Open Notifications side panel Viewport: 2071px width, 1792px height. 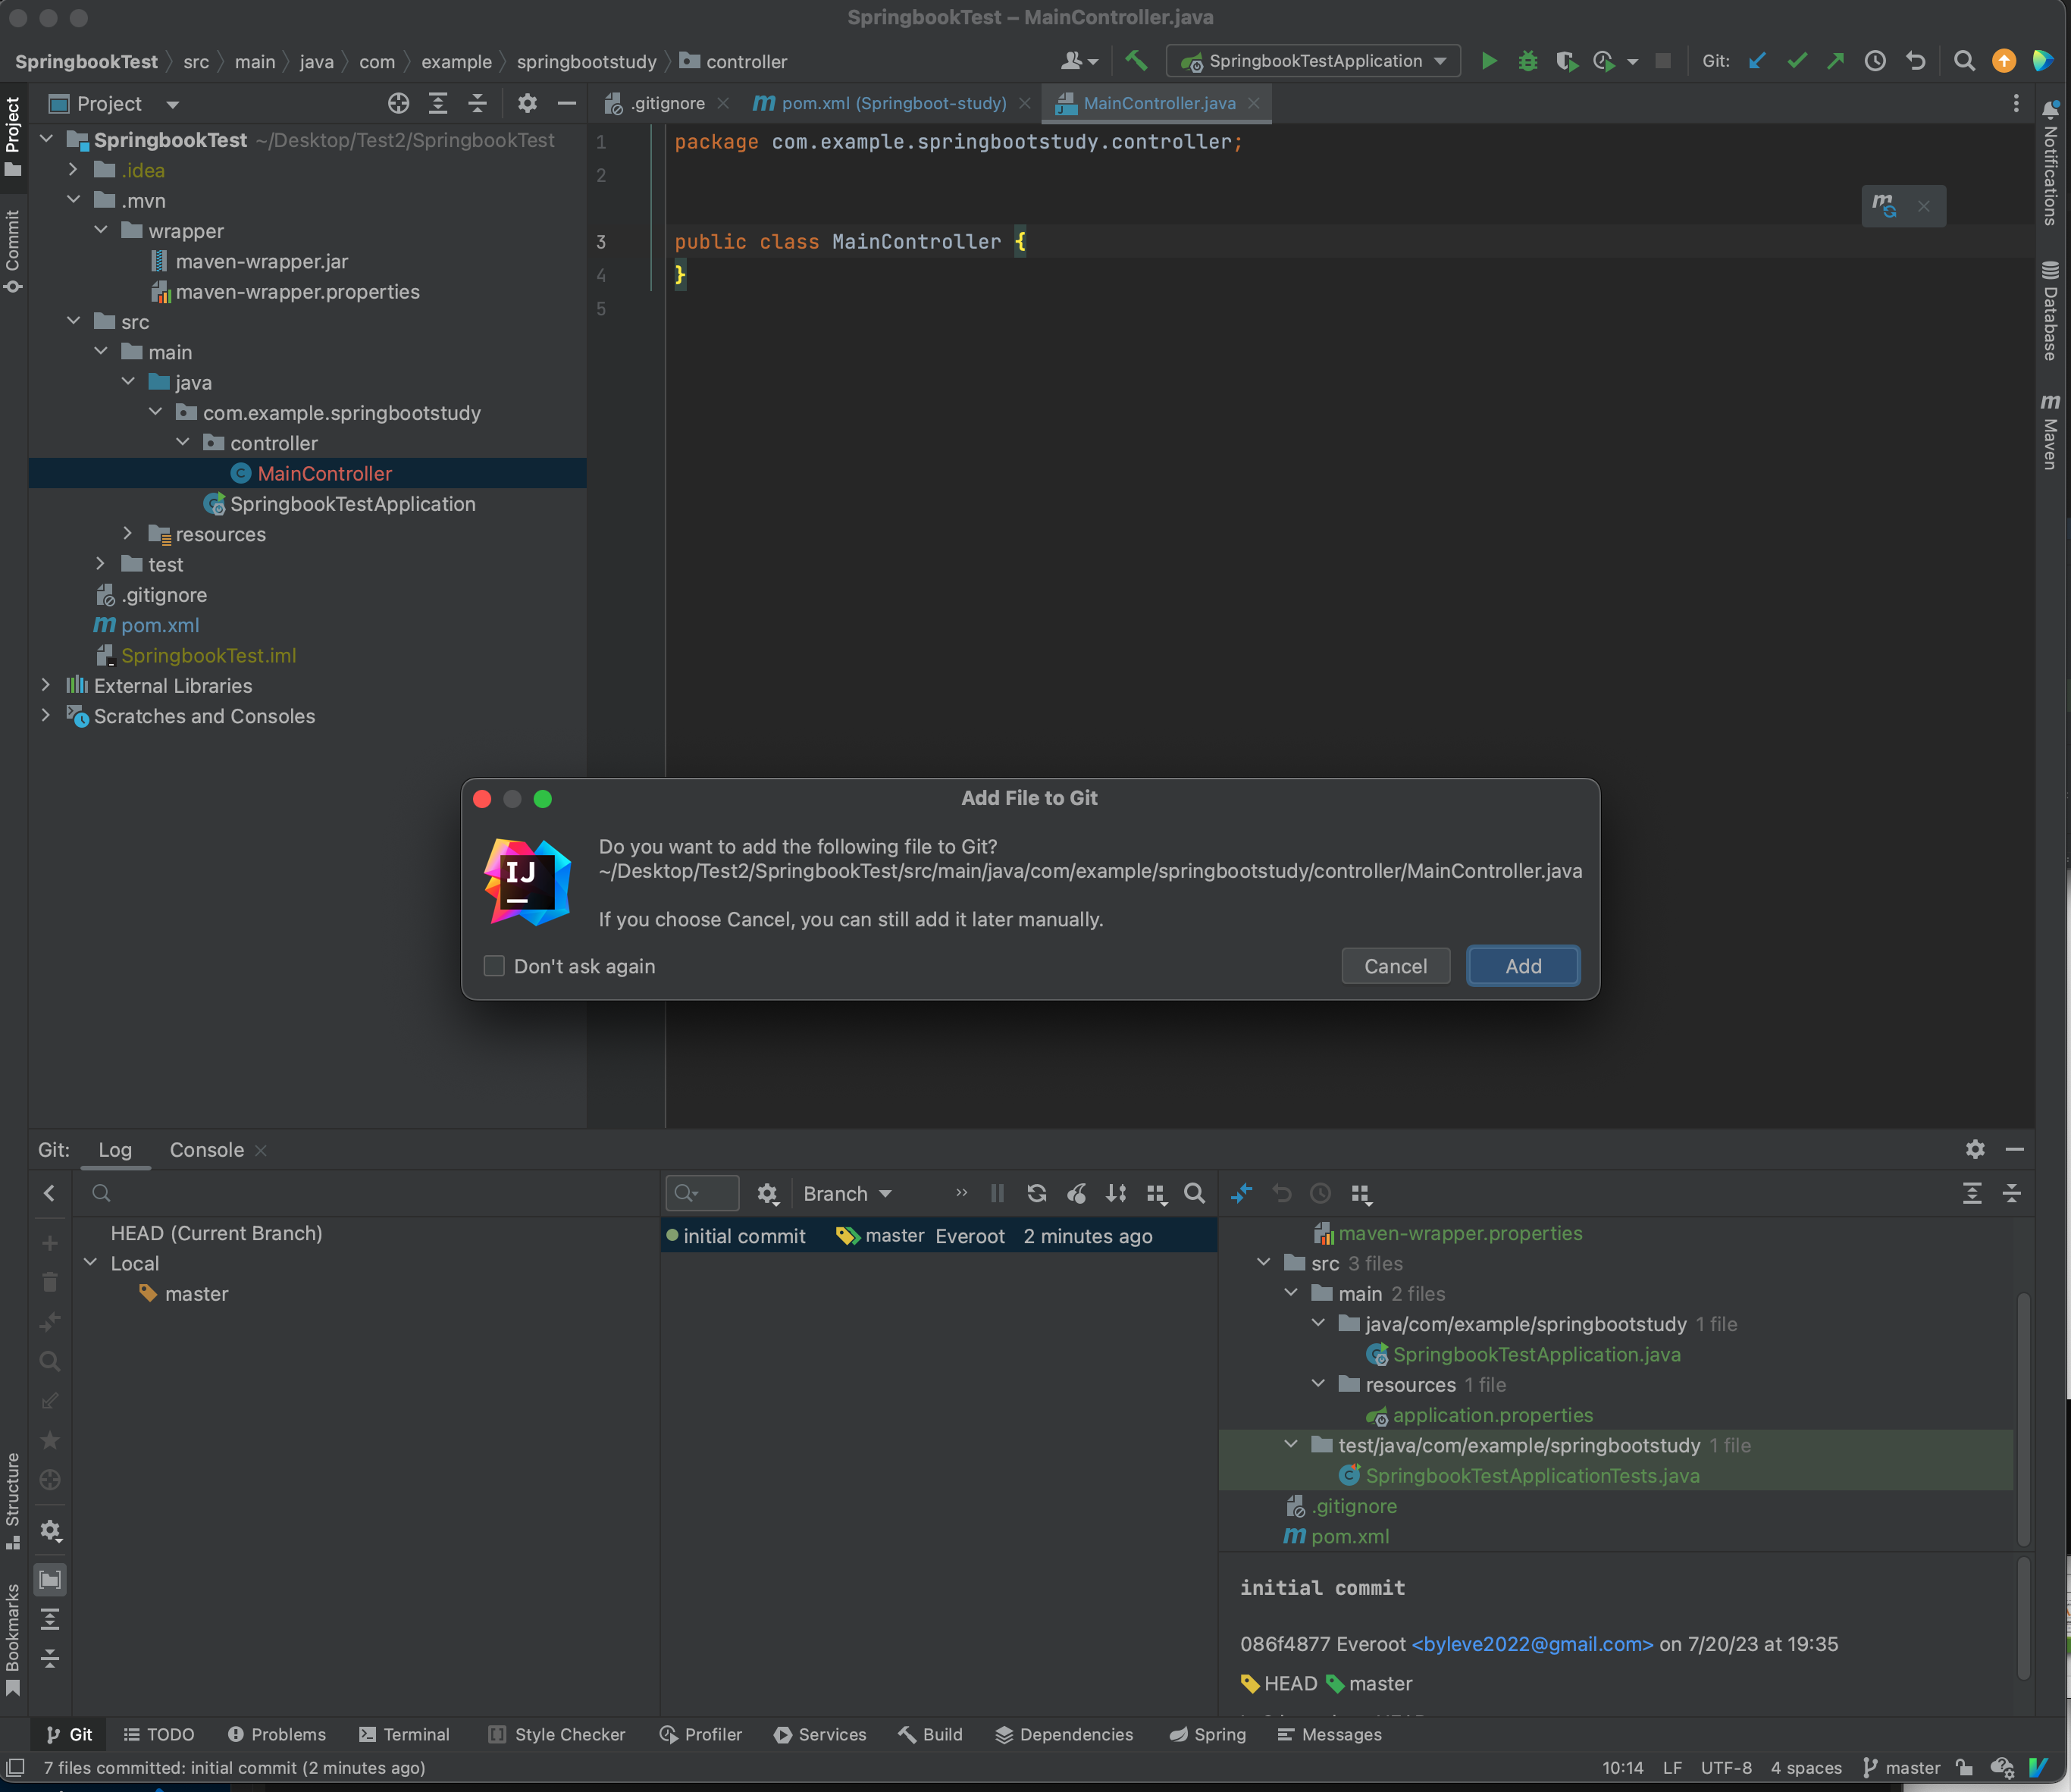pyautogui.click(x=2050, y=163)
